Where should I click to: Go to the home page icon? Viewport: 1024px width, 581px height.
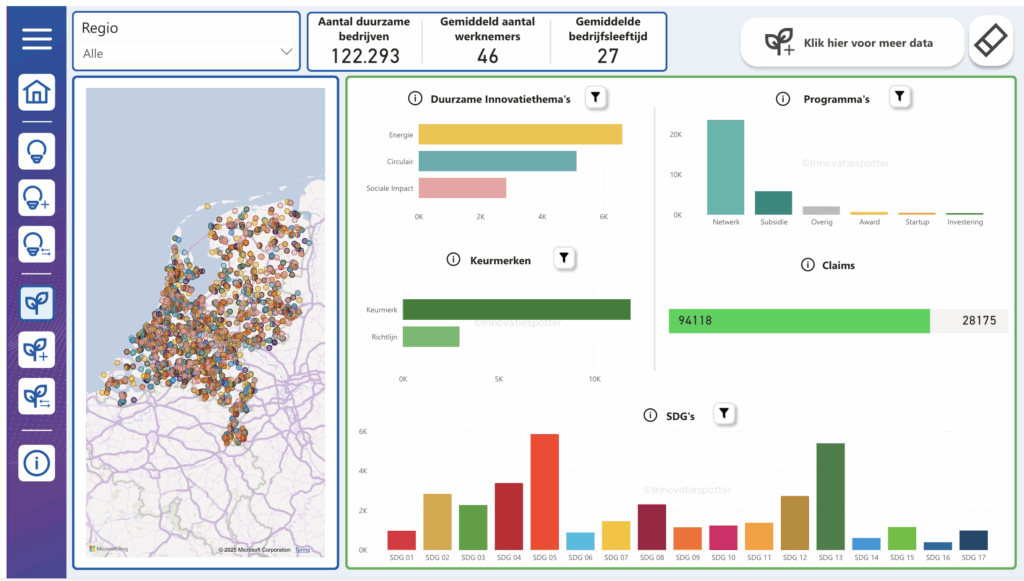click(36, 93)
